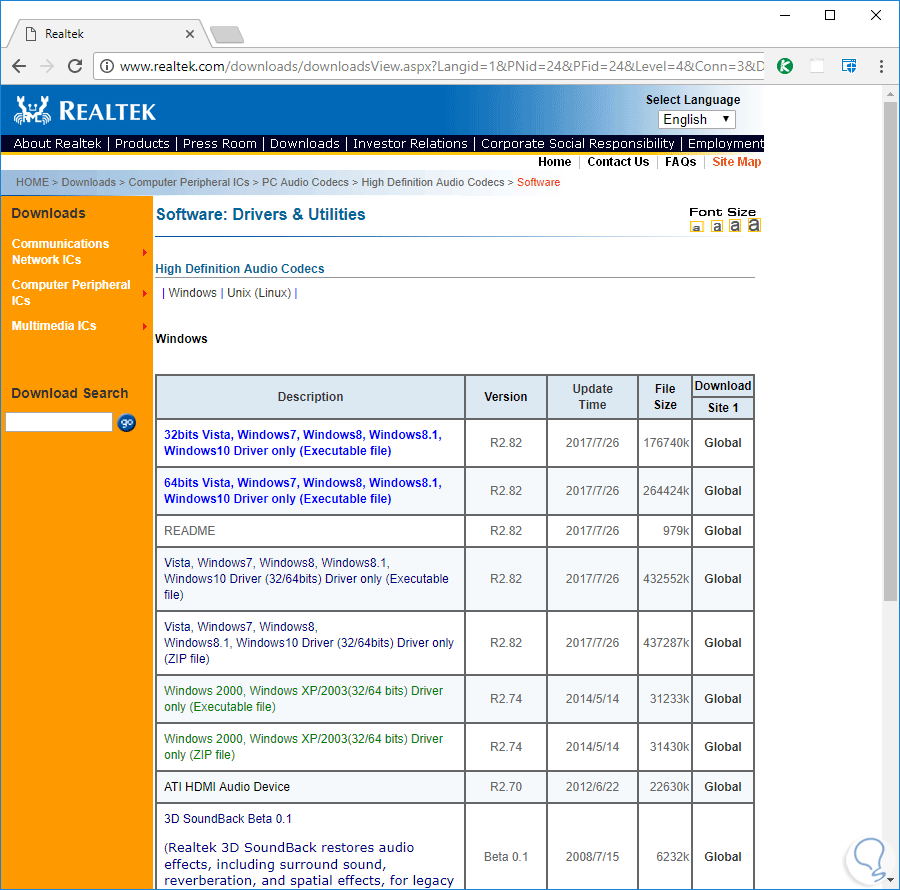
Task: Select the smallest font size icon
Action: click(696, 227)
